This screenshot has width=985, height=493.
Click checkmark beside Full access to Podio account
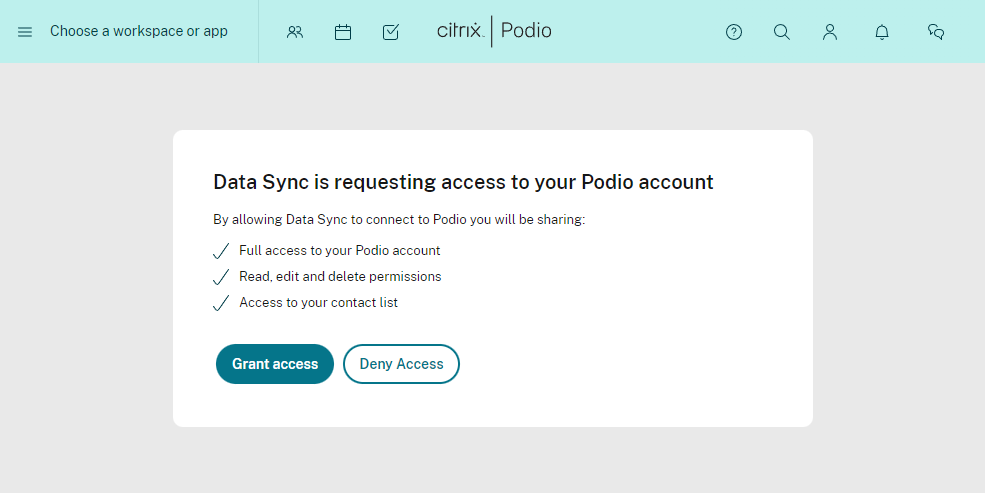[x=221, y=251]
